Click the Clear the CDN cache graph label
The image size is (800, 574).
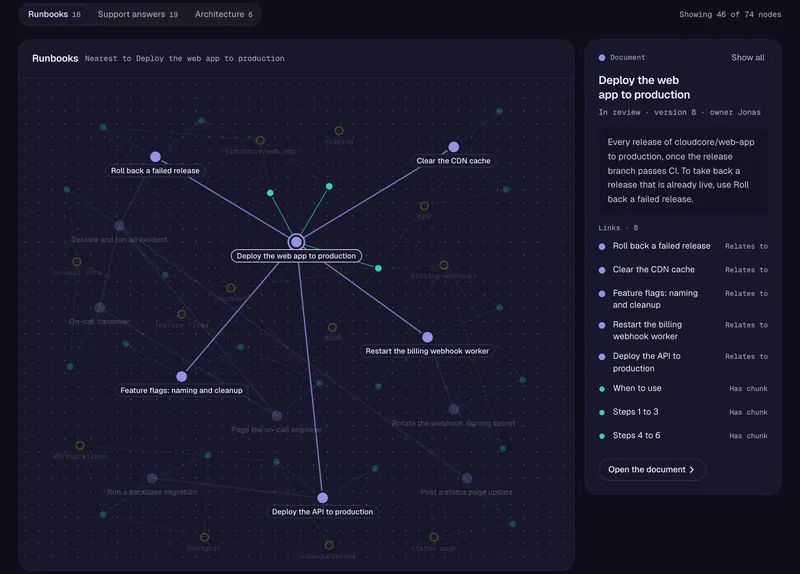coord(453,161)
